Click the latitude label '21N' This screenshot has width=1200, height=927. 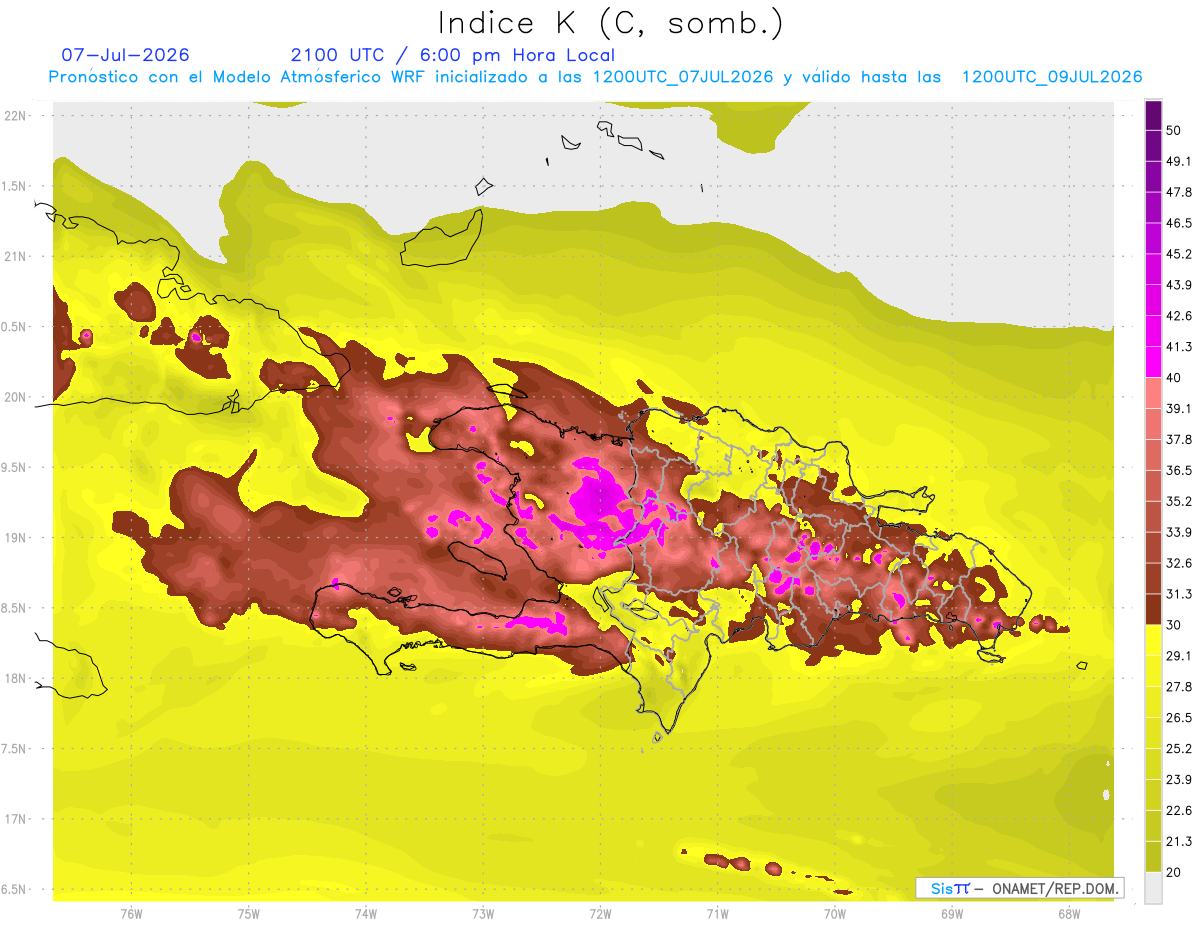[16, 256]
